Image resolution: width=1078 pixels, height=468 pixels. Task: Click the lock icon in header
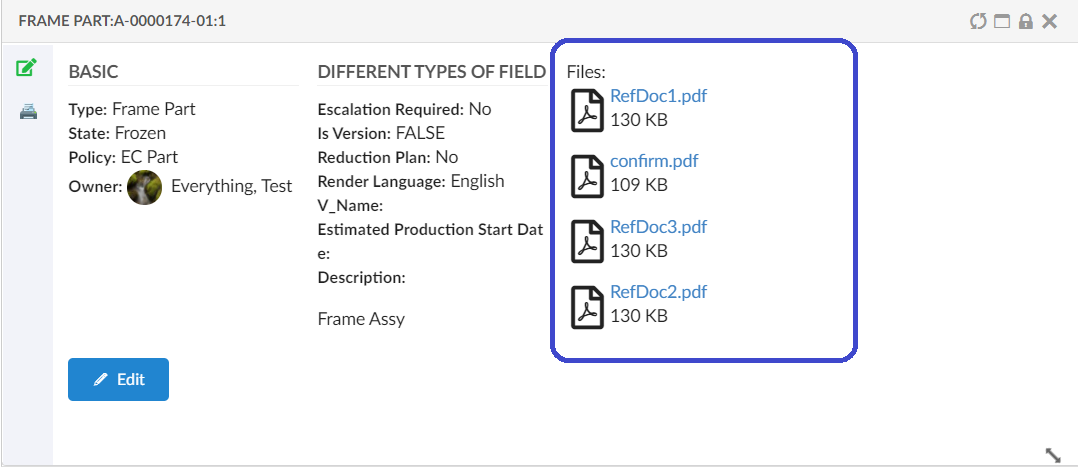coord(1026,21)
